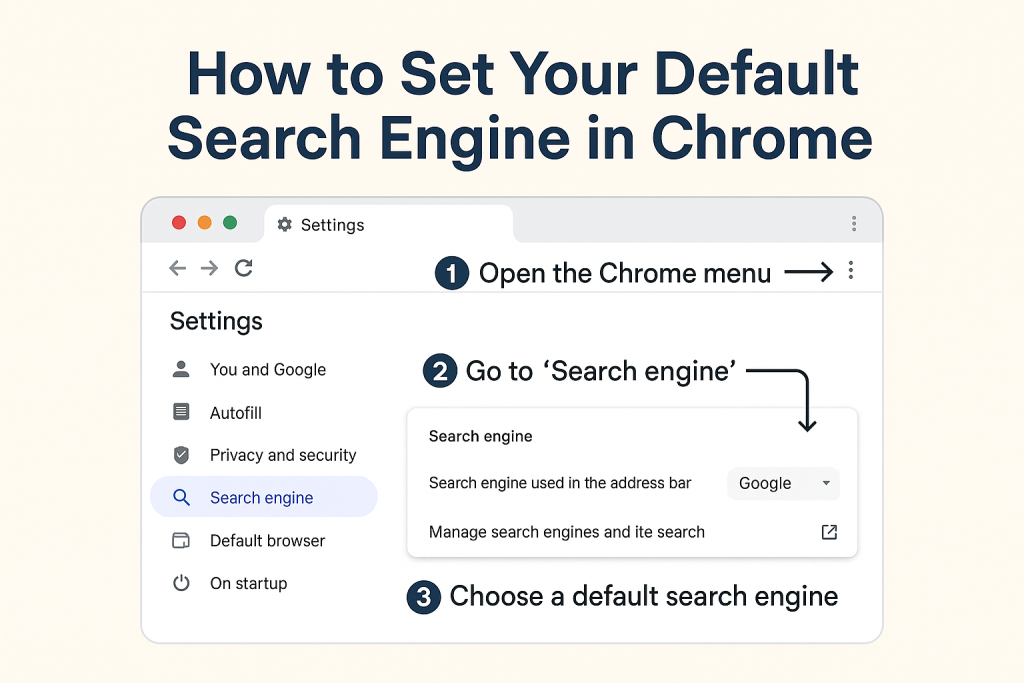The image size is (1024, 683).
Task: Click the power icon for On startup
Action: 181,583
